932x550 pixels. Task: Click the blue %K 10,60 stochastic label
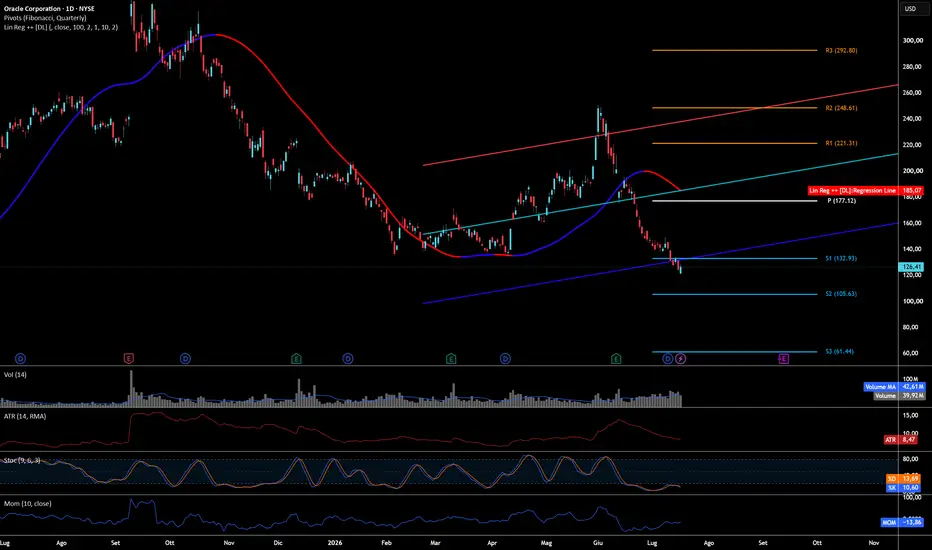pyautogui.click(x=903, y=488)
